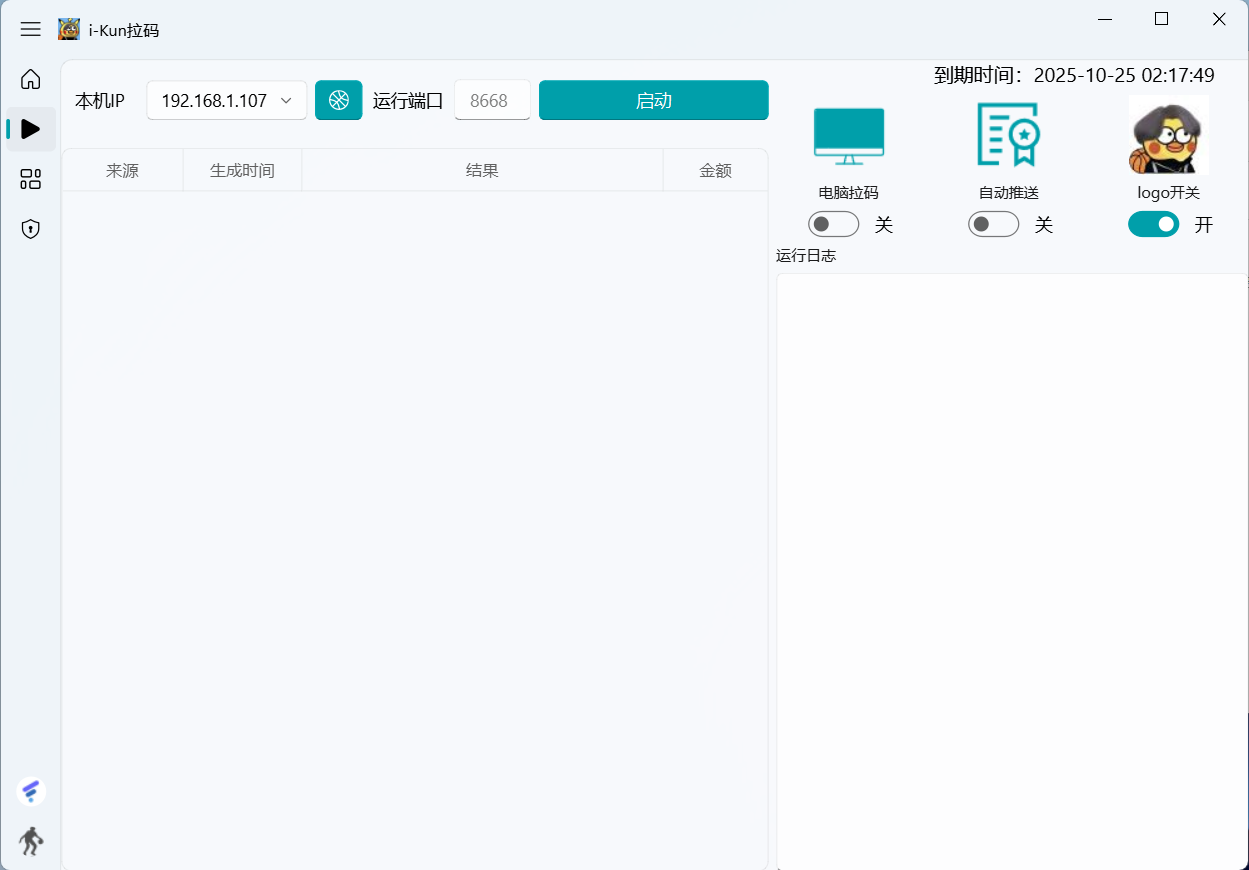Viewport: 1249px width, 870px height.
Task: Open the shield security sidebar icon
Action: pos(31,229)
